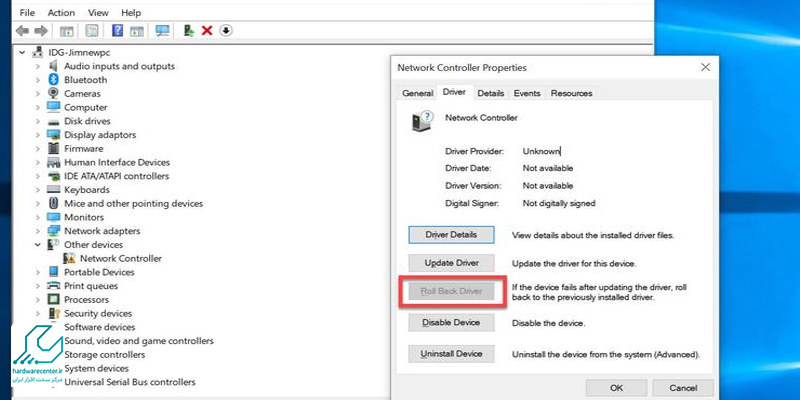Collapse the Other devices node
Screen dimensions: 800x400
point(38,245)
